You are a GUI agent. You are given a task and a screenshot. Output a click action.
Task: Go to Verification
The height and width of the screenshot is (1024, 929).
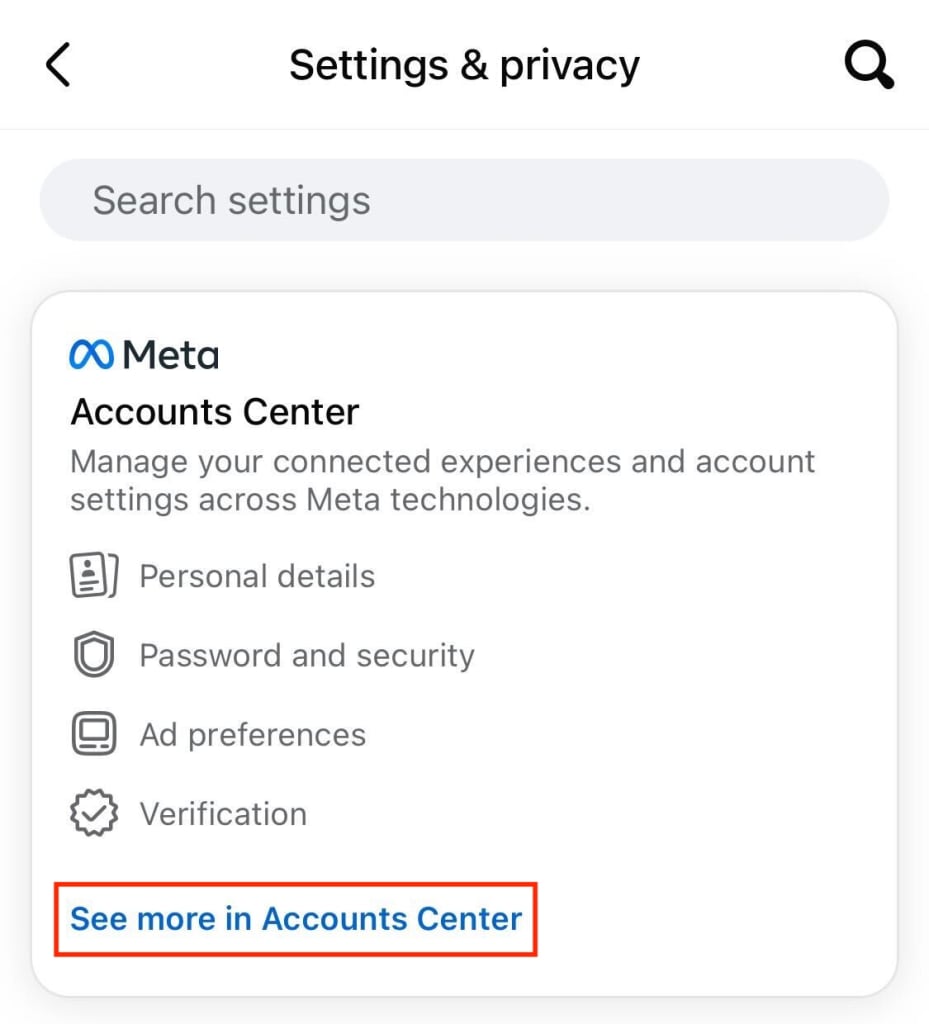coord(223,814)
